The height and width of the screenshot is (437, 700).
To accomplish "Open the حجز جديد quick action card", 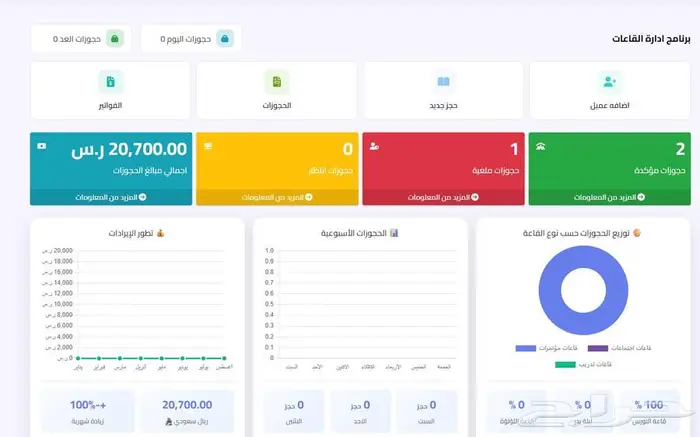I will (x=443, y=91).
